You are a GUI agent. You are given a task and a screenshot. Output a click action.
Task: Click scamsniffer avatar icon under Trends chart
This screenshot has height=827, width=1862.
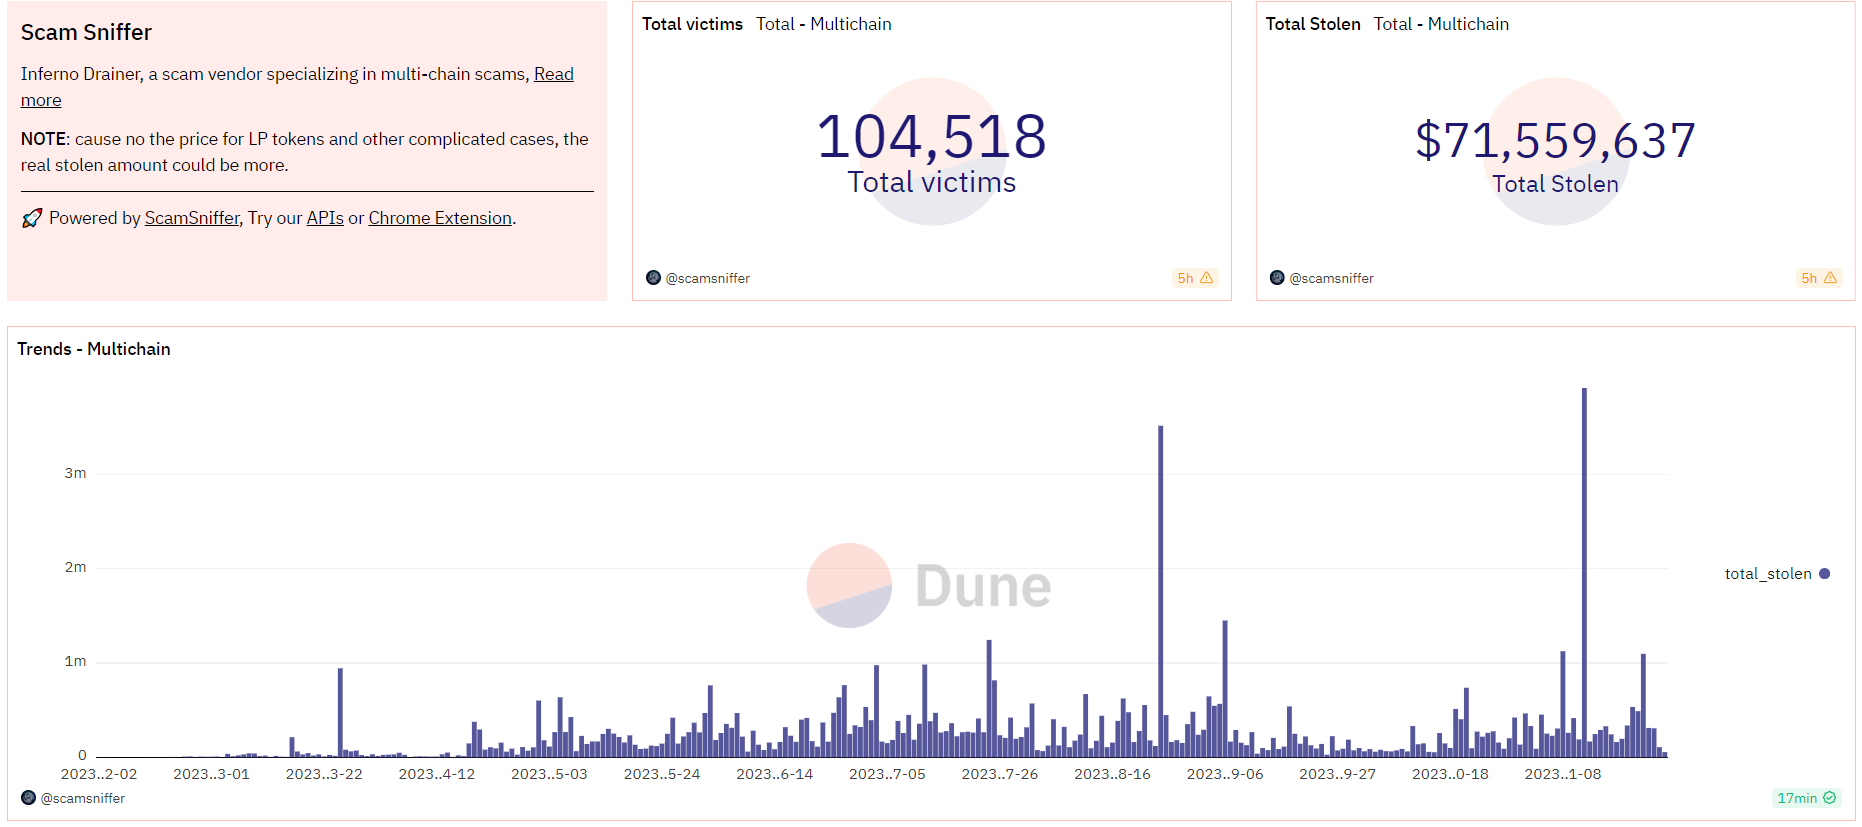(x=28, y=798)
